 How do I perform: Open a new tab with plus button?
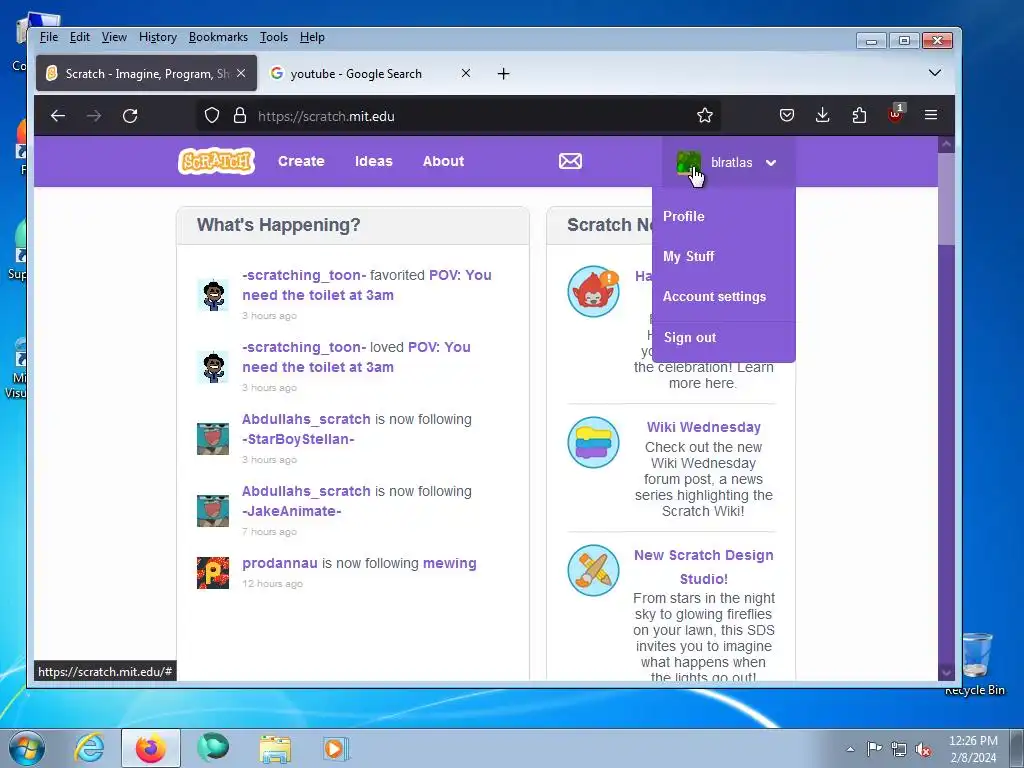click(504, 74)
